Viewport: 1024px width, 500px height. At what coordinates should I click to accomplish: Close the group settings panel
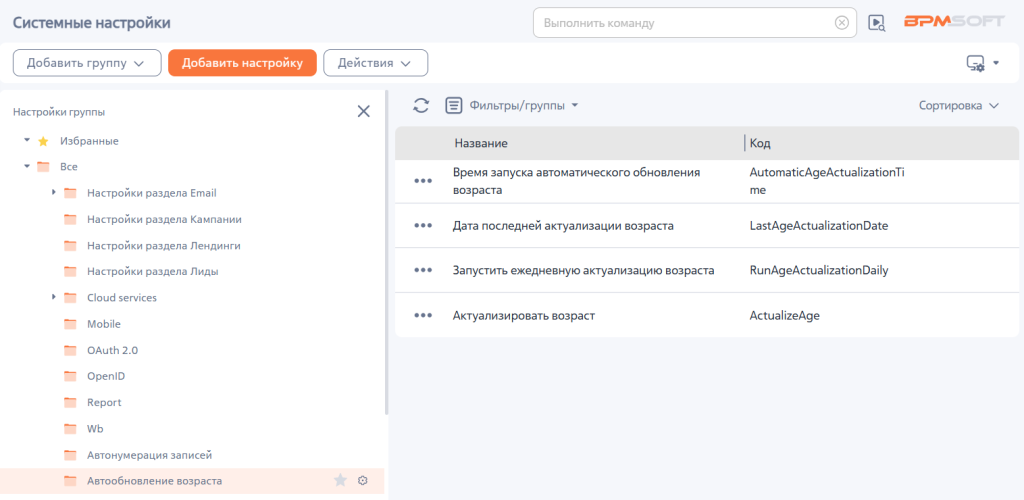pyautogui.click(x=364, y=111)
